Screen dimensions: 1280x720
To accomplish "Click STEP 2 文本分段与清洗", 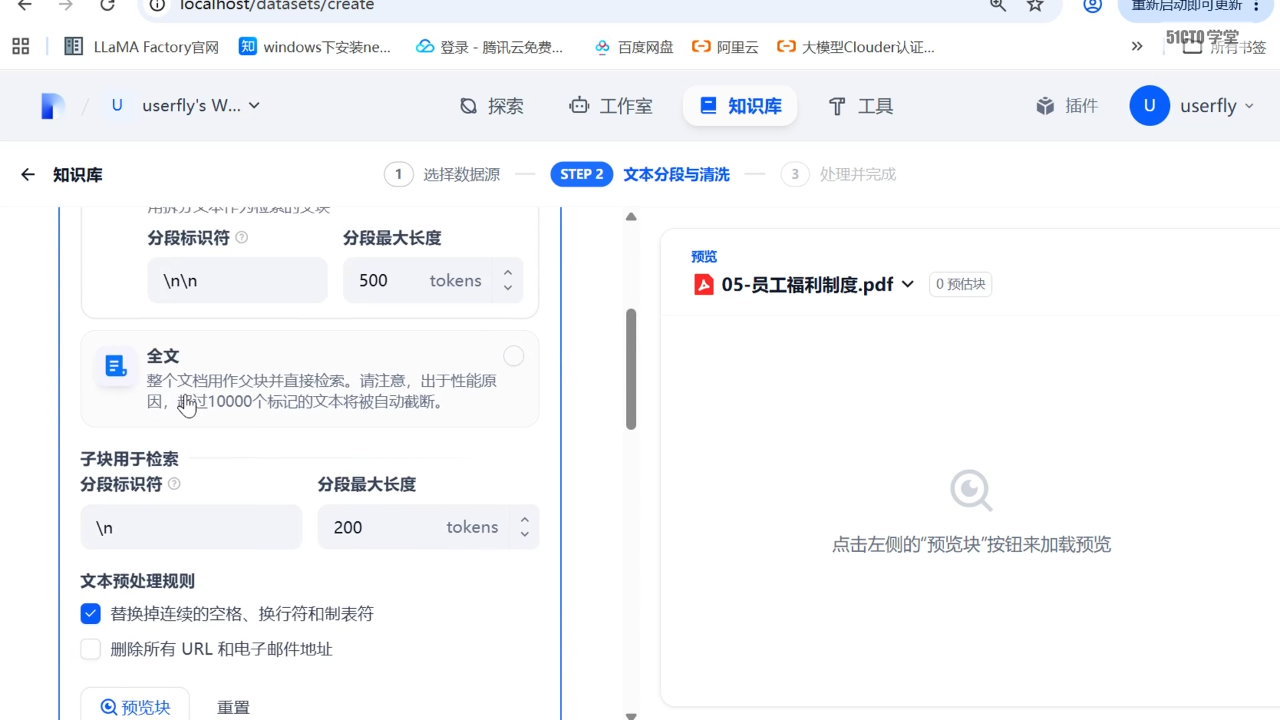I will click(640, 174).
